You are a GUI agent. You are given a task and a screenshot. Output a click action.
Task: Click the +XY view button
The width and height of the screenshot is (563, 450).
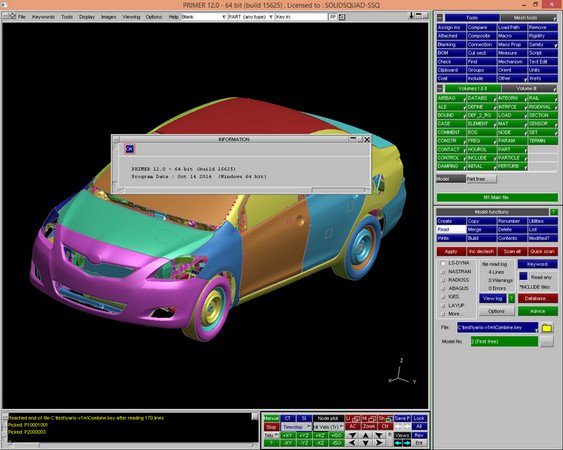(287, 435)
